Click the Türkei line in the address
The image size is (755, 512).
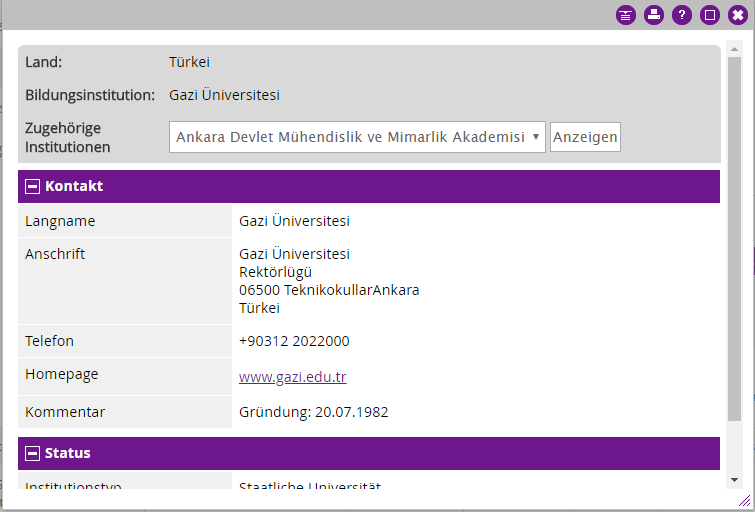259,308
